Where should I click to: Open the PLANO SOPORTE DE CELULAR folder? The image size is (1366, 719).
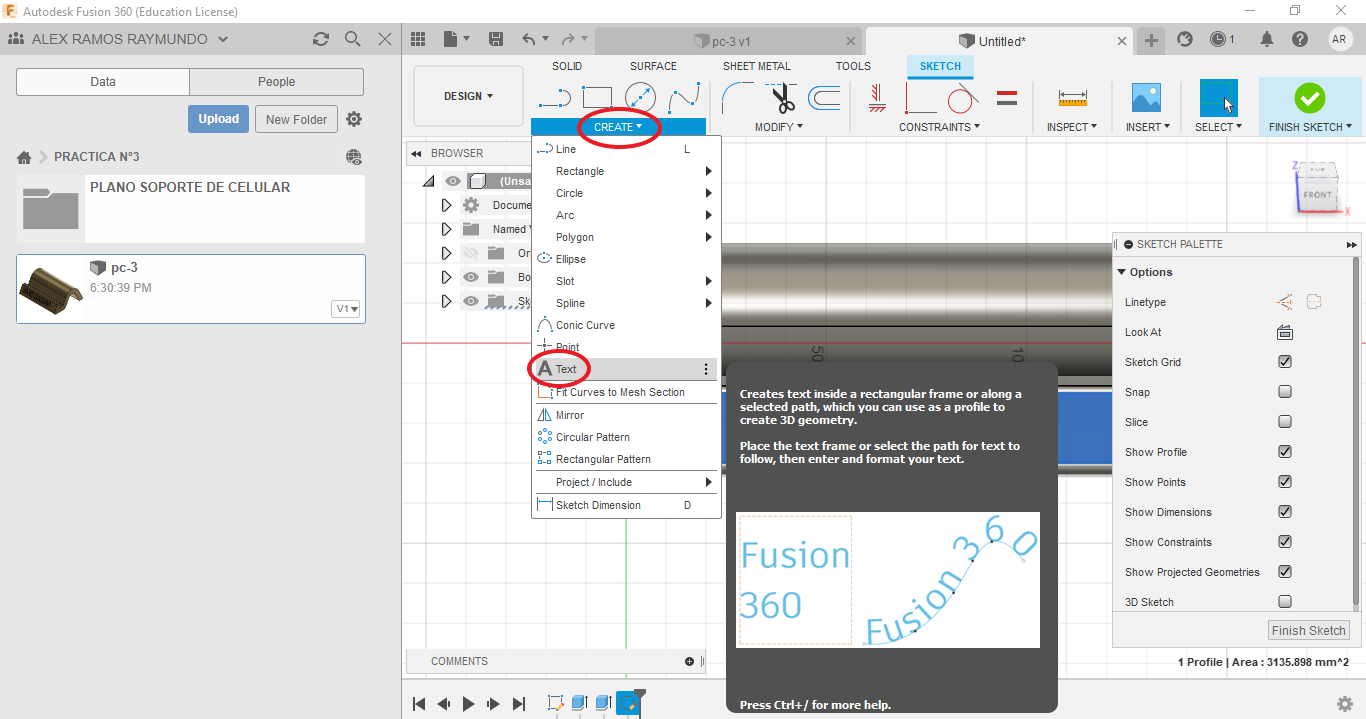pos(190,208)
